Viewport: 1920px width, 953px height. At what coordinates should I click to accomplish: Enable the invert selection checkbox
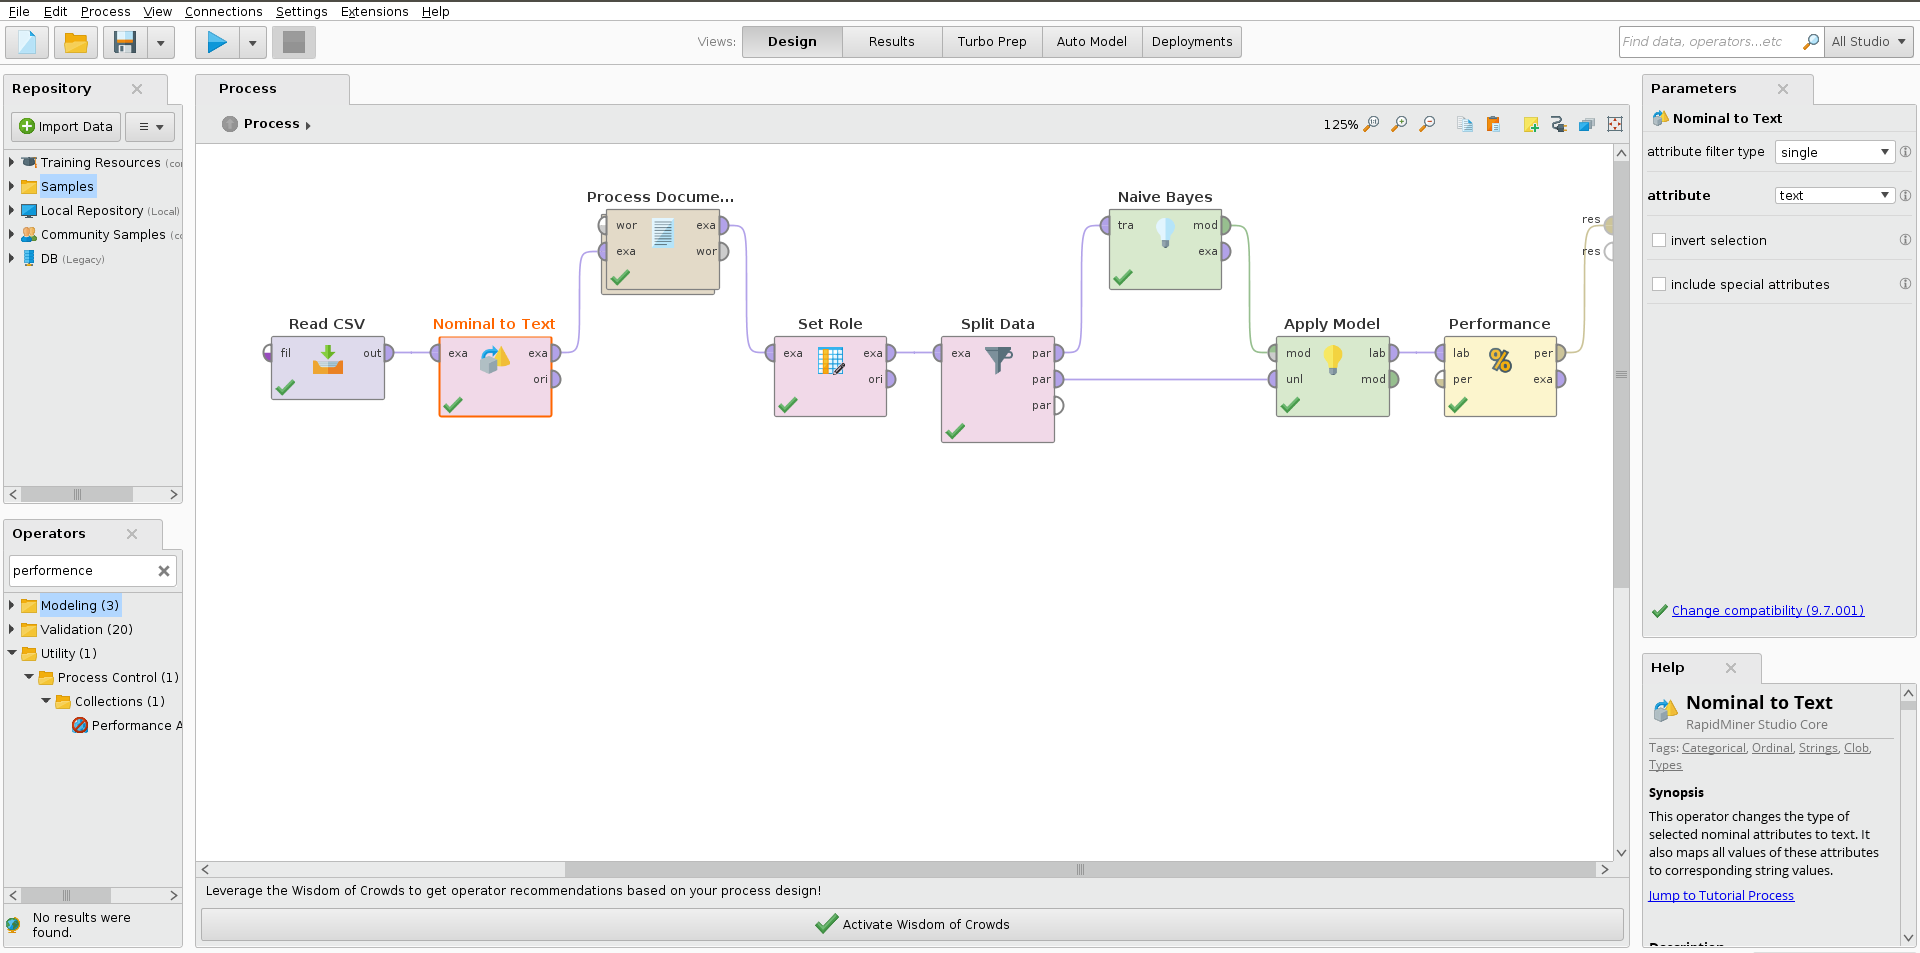pos(1659,240)
